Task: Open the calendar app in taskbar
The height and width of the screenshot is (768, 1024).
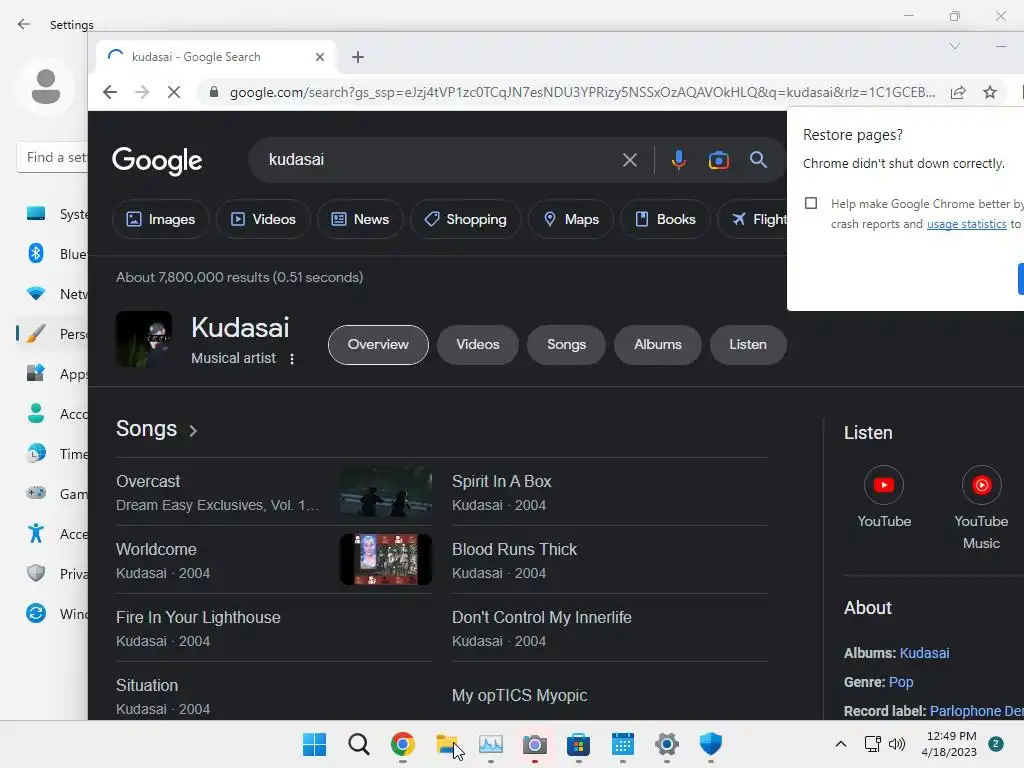Action: click(622, 744)
